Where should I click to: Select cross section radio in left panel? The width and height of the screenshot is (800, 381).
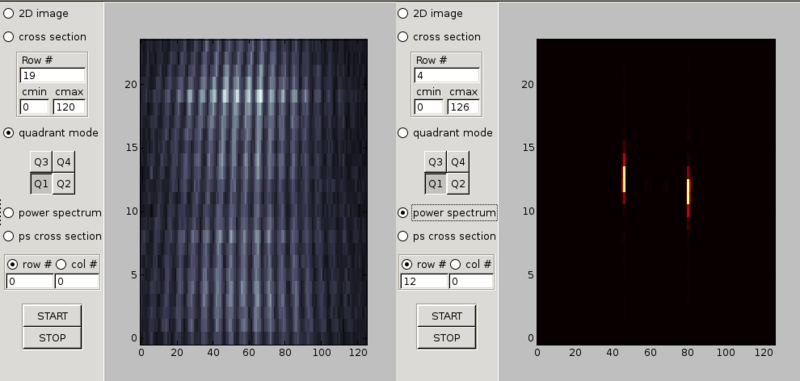9,37
